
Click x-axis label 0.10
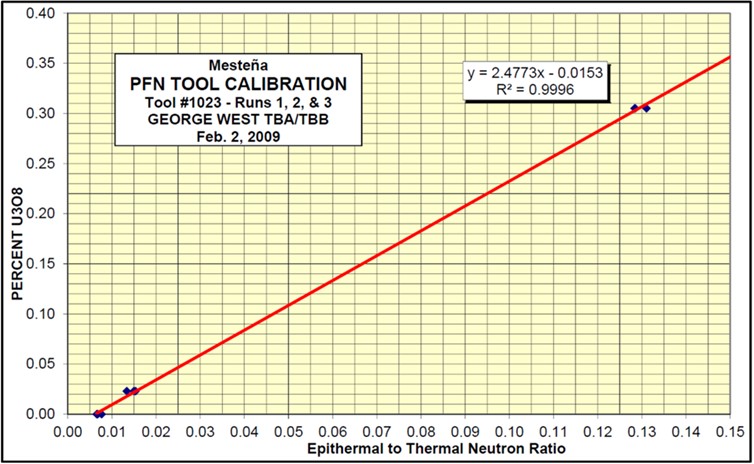pyautogui.click(x=510, y=431)
